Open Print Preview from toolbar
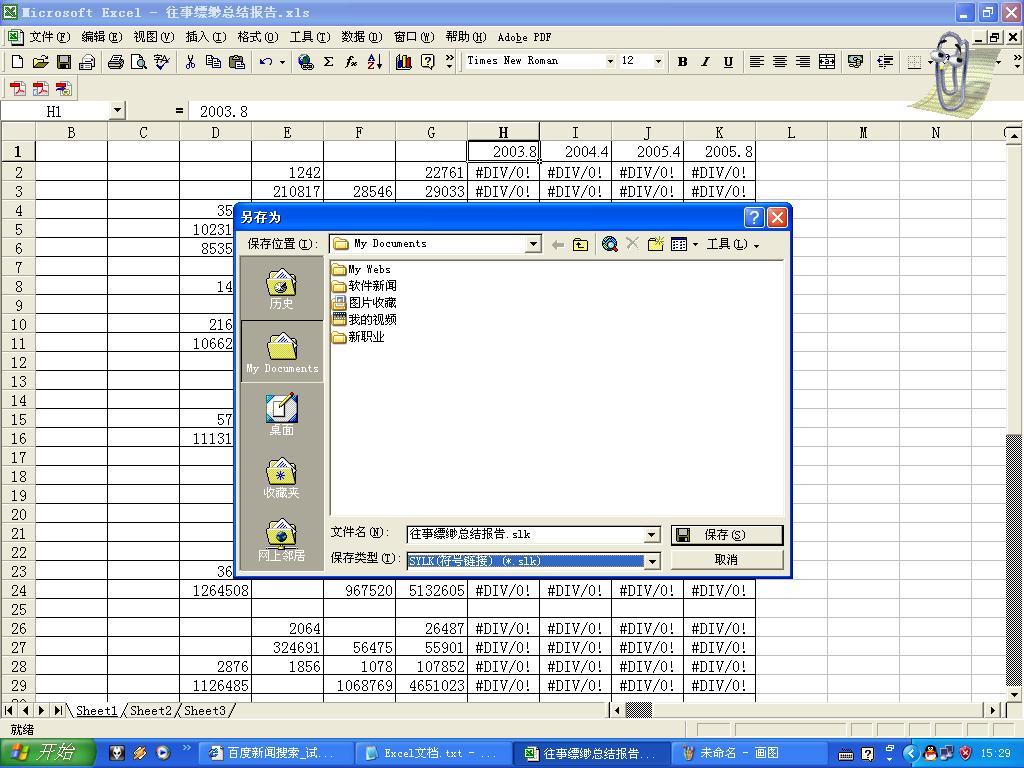 (x=138, y=61)
